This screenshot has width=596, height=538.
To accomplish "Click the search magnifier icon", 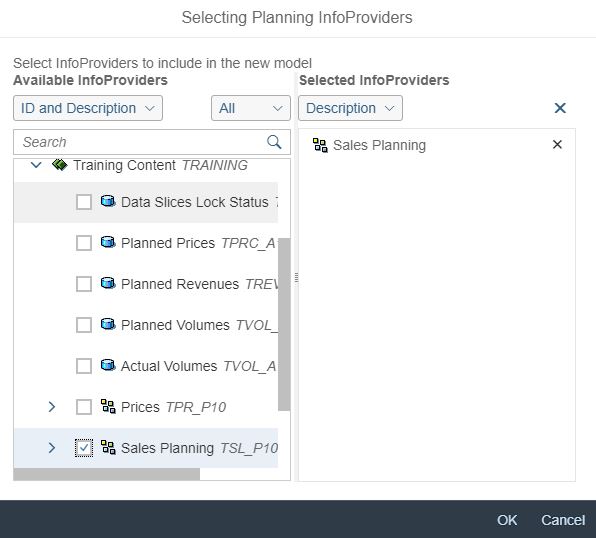I will (x=274, y=142).
